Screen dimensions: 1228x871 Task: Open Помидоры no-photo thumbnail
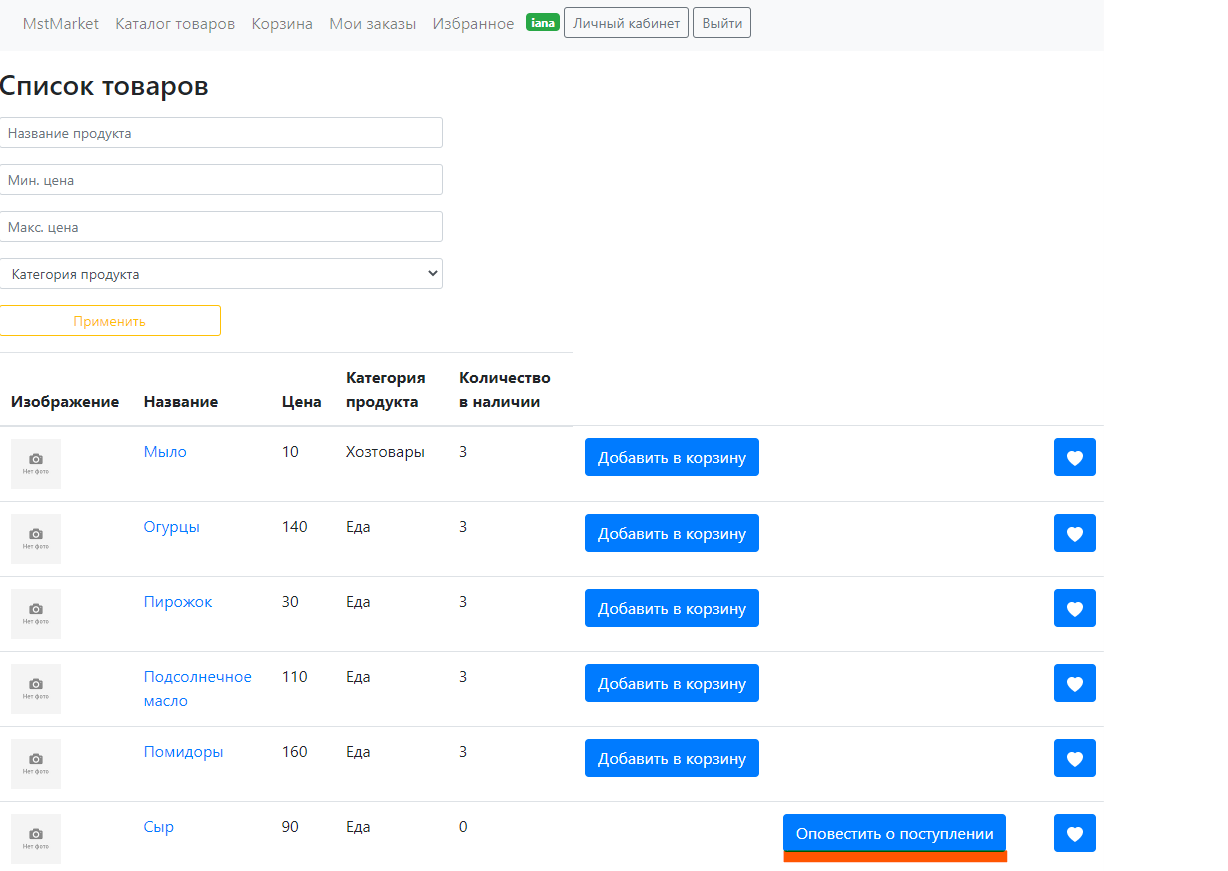tap(36, 764)
